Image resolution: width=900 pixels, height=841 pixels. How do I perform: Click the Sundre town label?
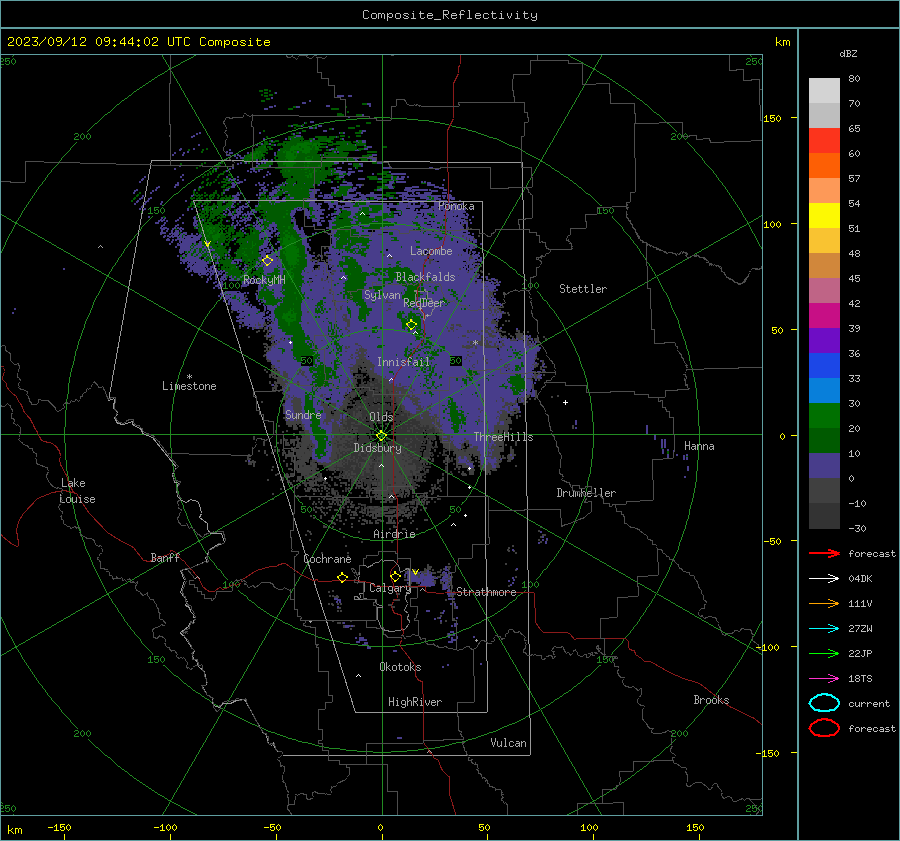pos(303,414)
